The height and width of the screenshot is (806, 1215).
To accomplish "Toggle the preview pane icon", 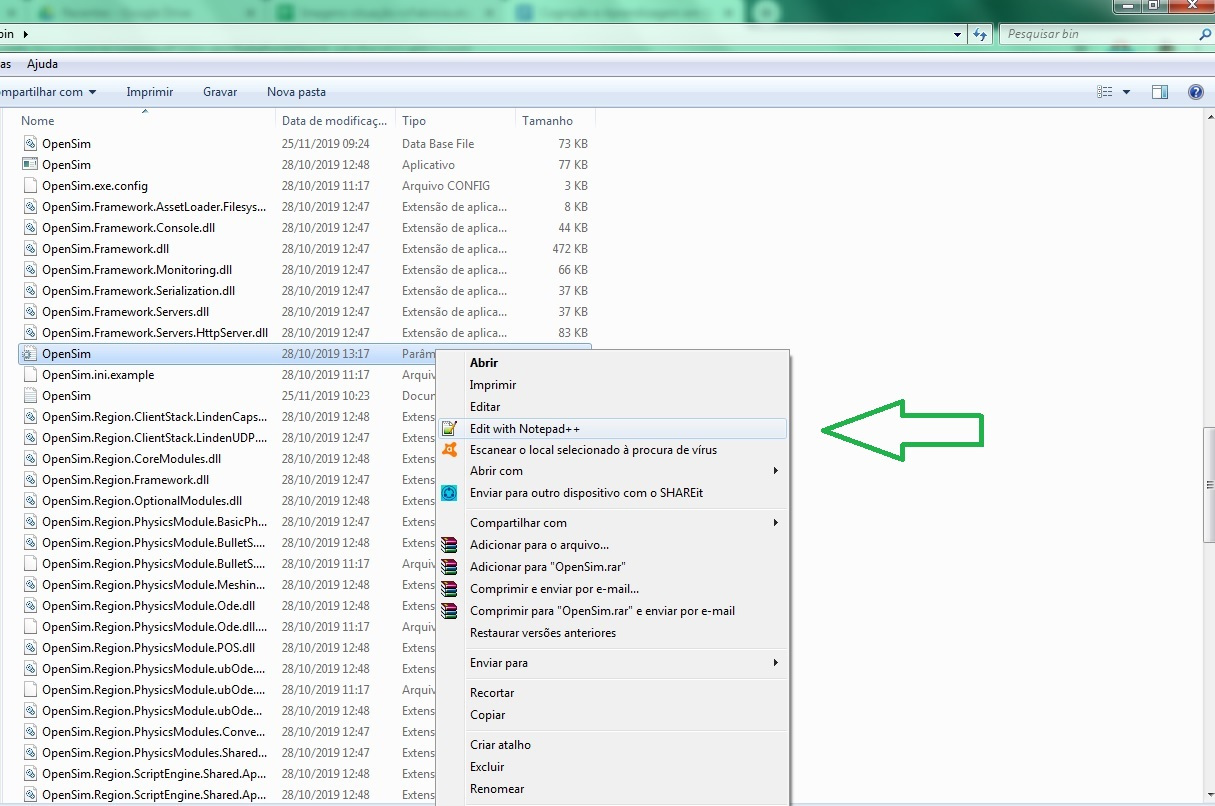I will click(1160, 92).
